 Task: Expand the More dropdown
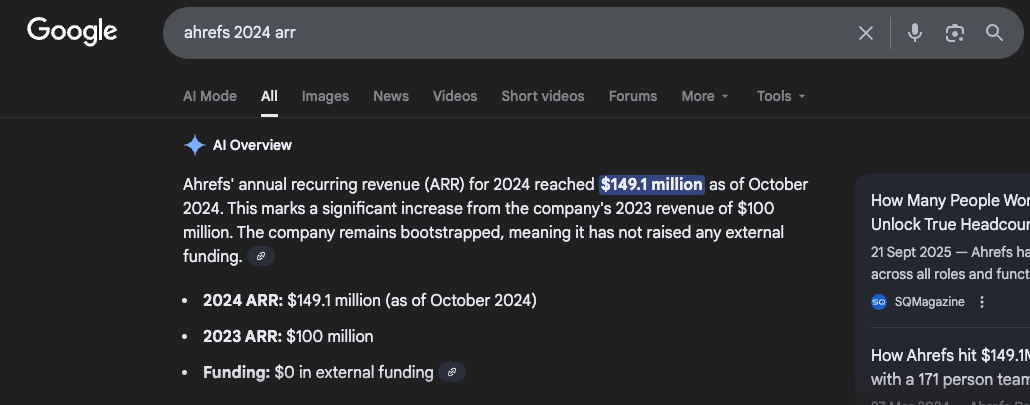click(705, 96)
